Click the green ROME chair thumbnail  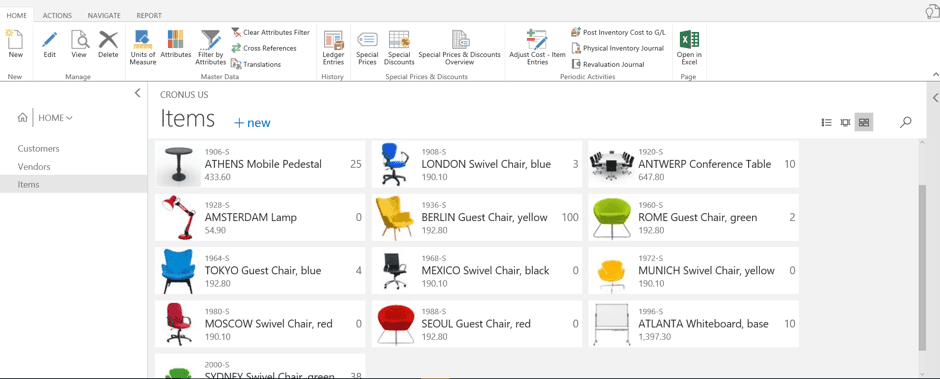611,217
